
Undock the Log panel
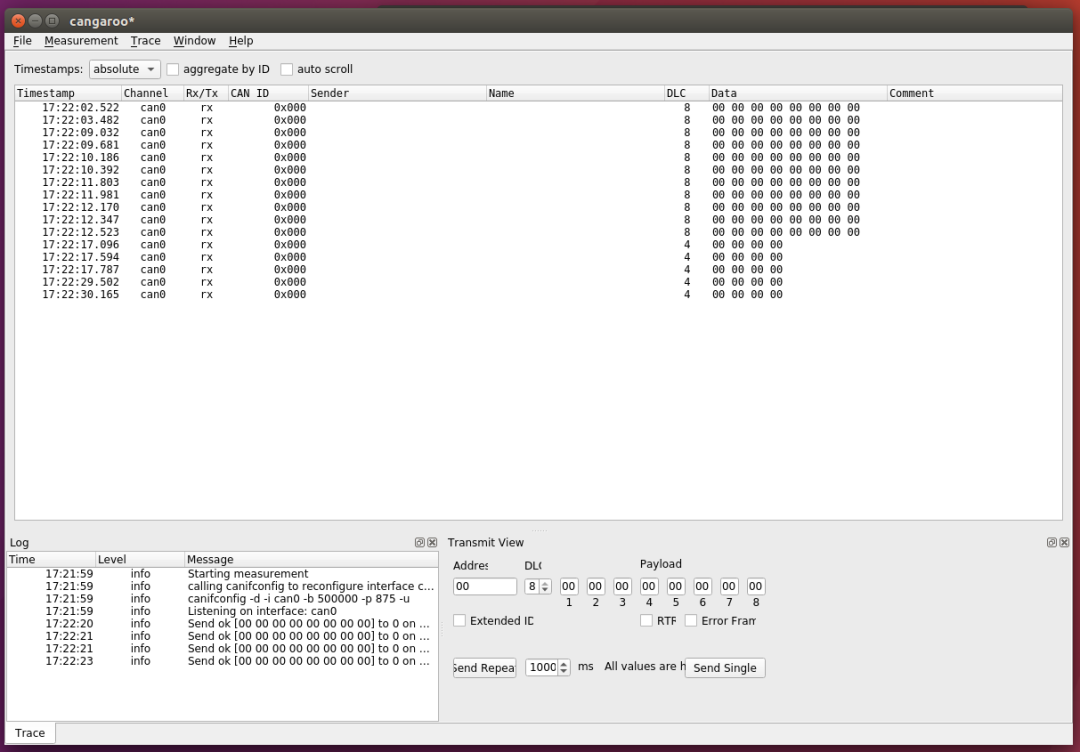[418, 542]
